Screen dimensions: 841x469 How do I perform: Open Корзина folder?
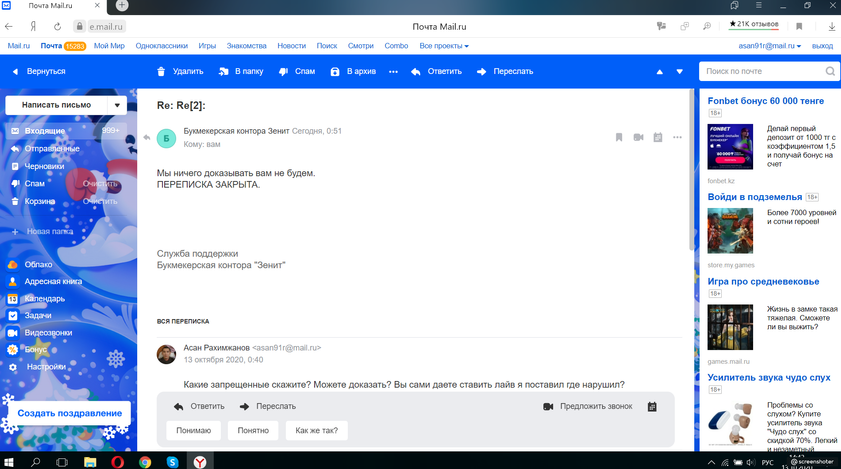(x=40, y=201)
